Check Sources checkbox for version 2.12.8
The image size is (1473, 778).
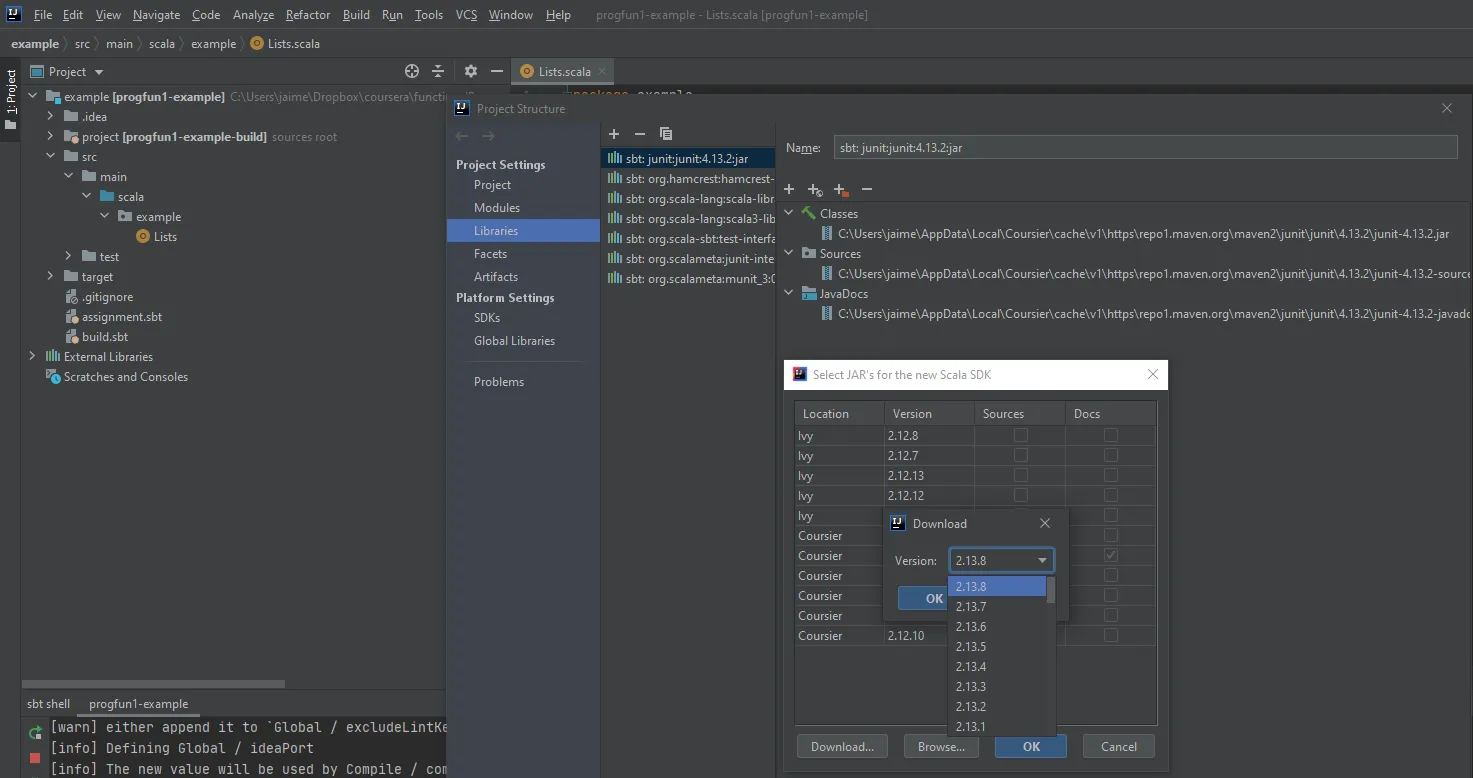(1020, 435)
